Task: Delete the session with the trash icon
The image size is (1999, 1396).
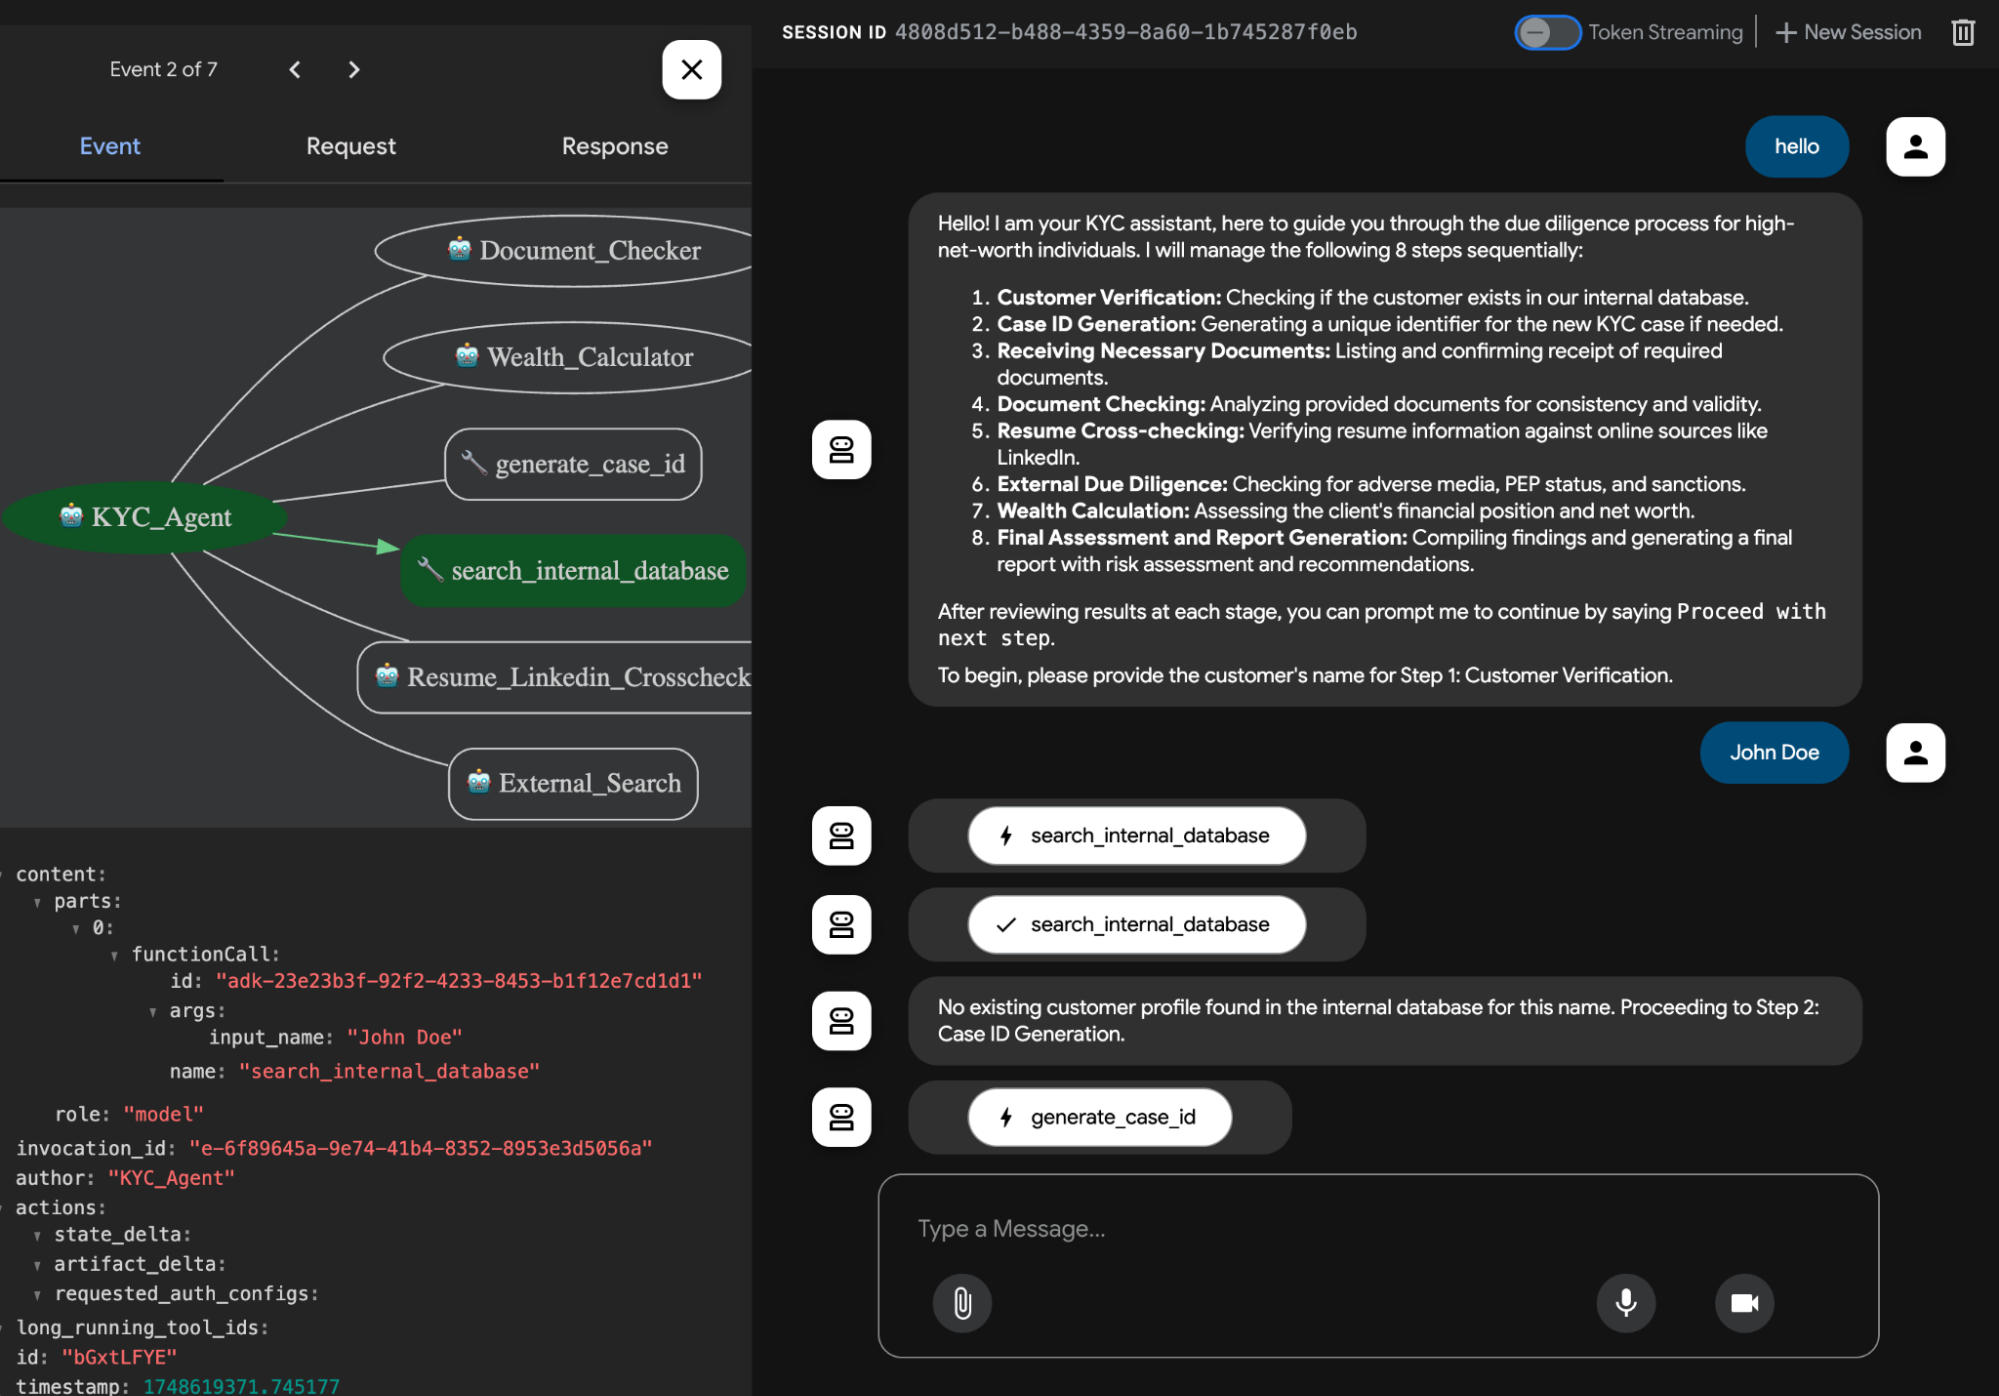Action: click(1963, 32)
